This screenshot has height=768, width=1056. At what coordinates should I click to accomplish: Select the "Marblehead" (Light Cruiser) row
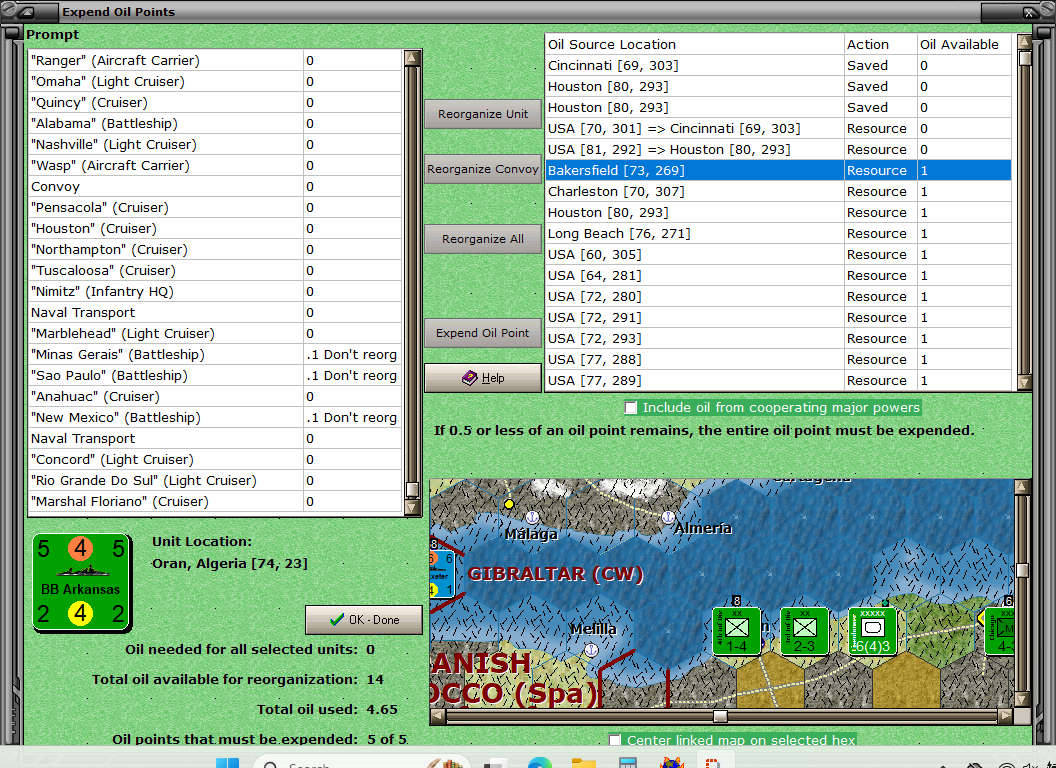216,333
